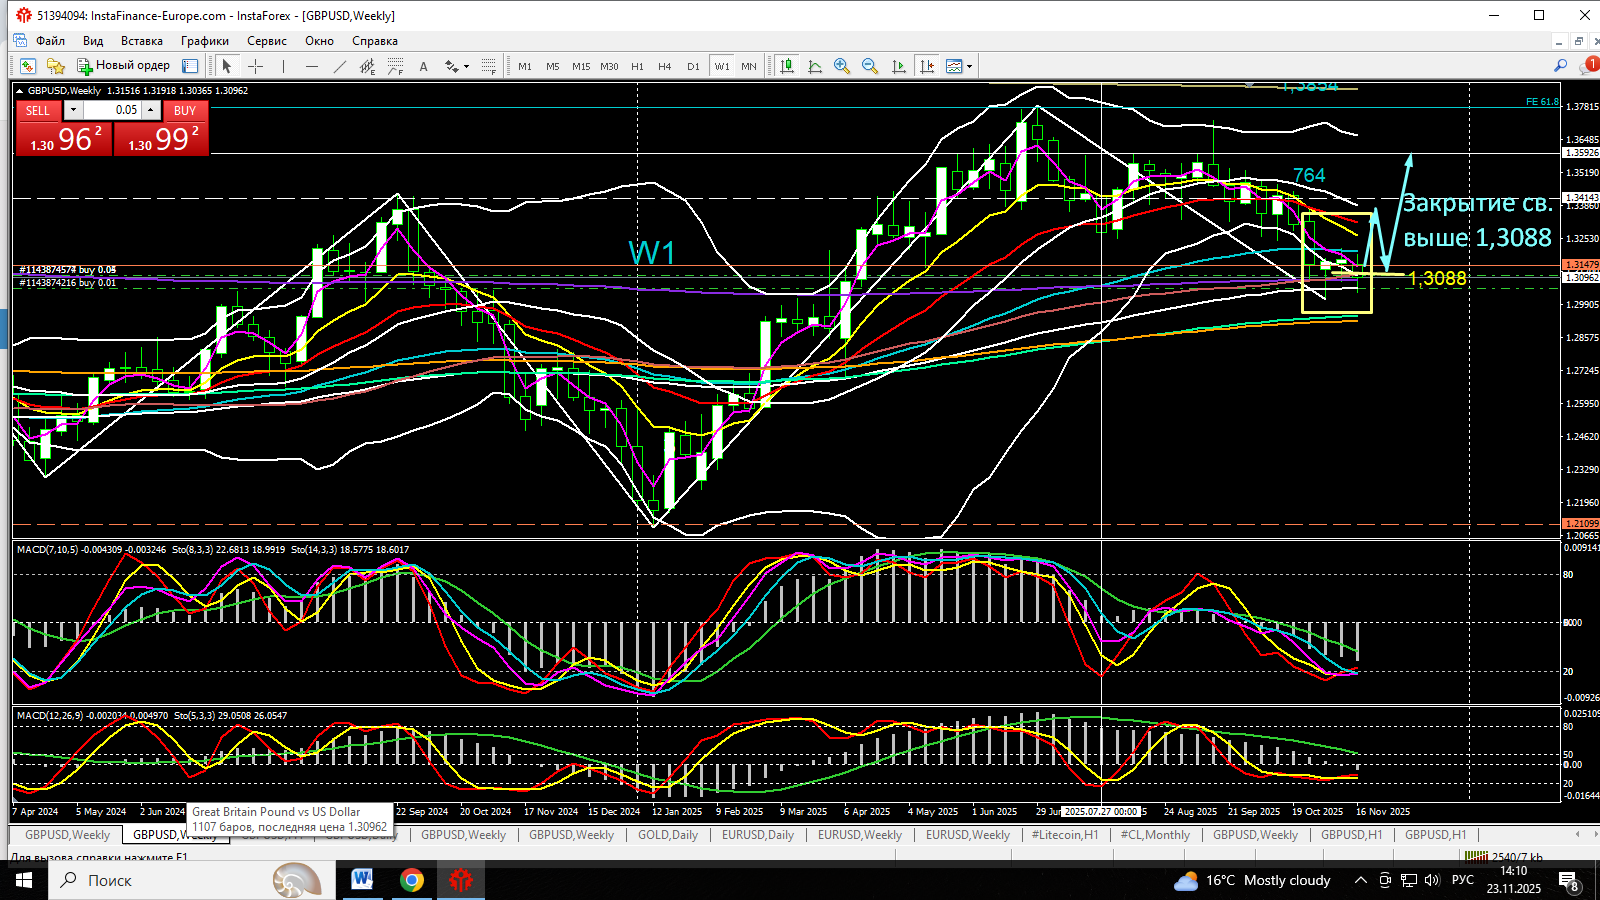
Task: Show hidden tray icons chevron
Action: (x=1360, y=880)
